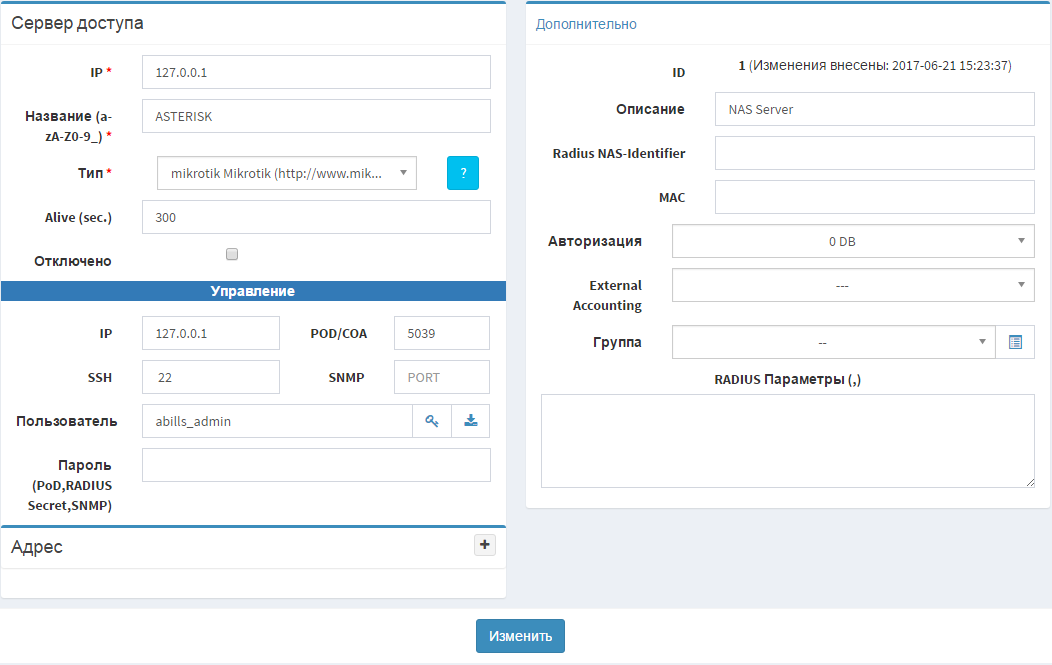
Task: Click the download icon beside abills_admin
Action: pyautogui.click(x=470, y=421)
